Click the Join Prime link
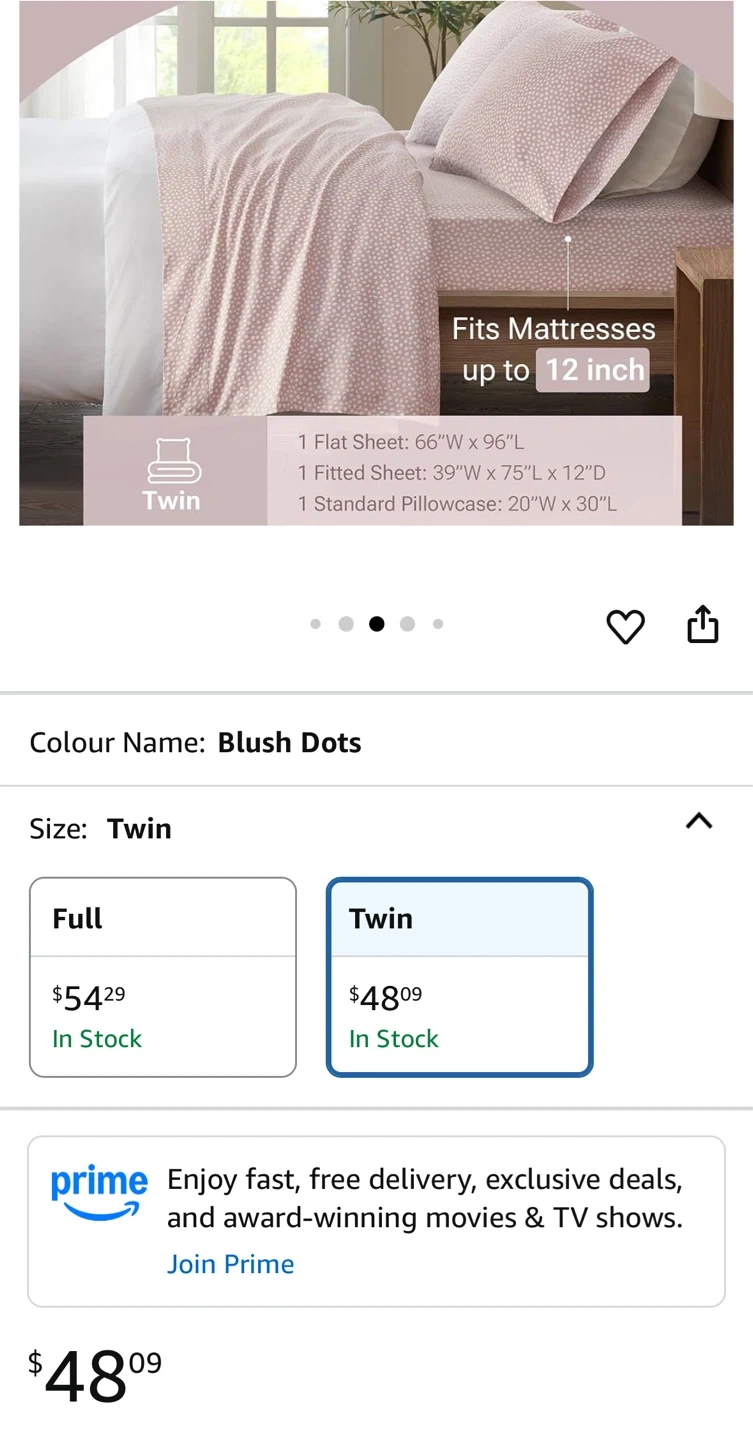753x1440 pixels. click(230, 1264)
